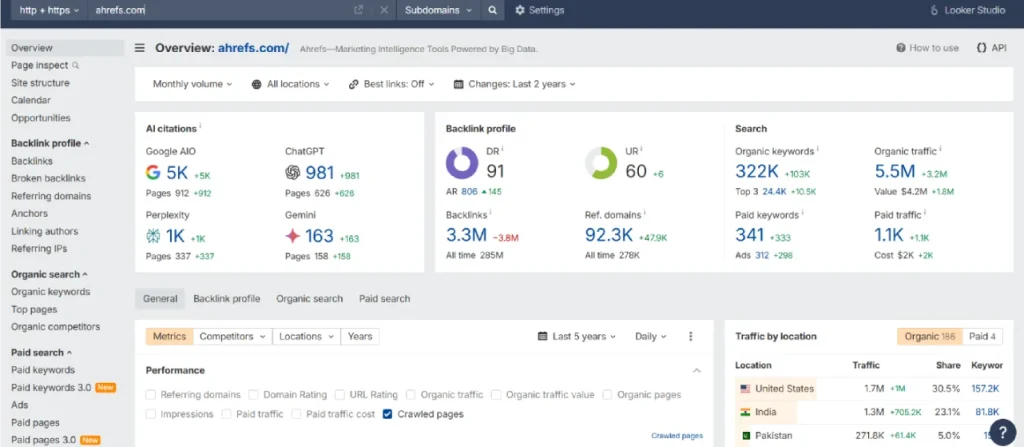Click the Perplexity logo icon
The height and width of the screenshot is (447, 1024).
pos(153,236)
